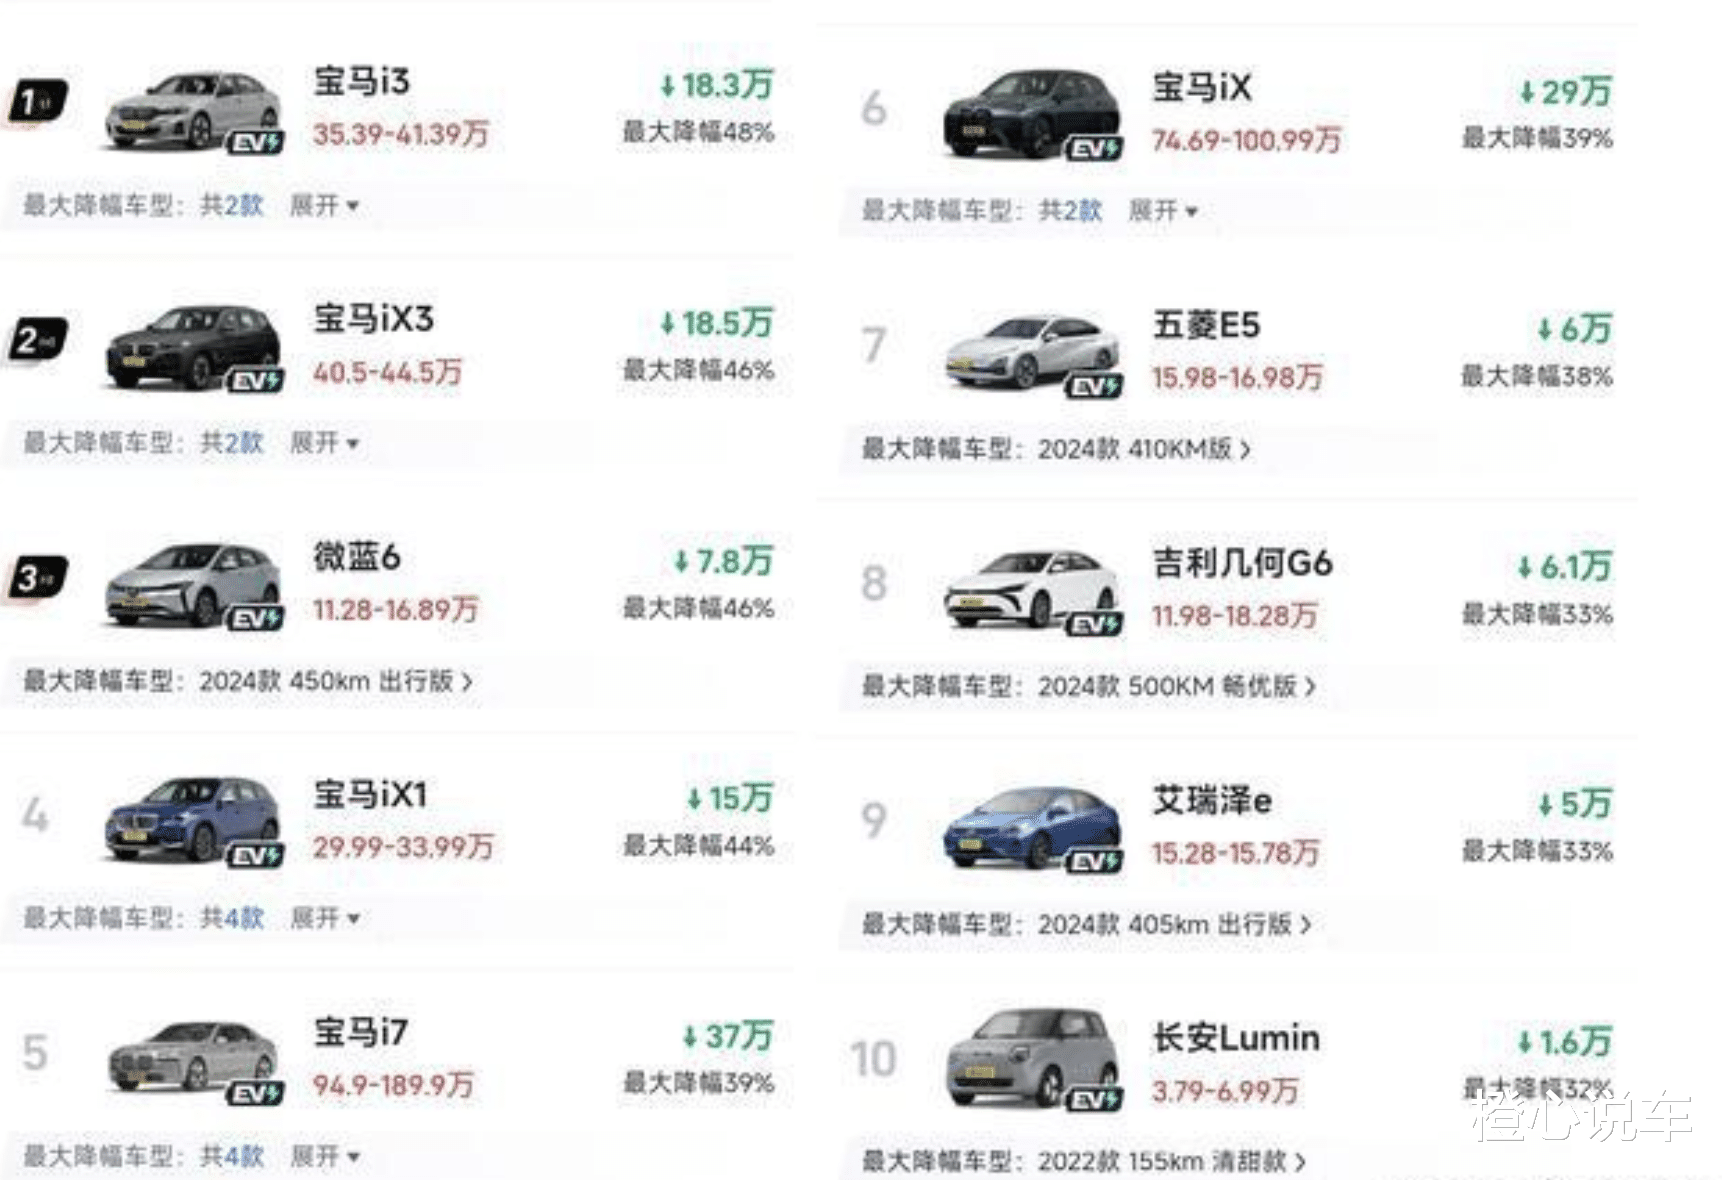
Task: Expand 宝马i3 max-discount models list
Action: [324, 206]
